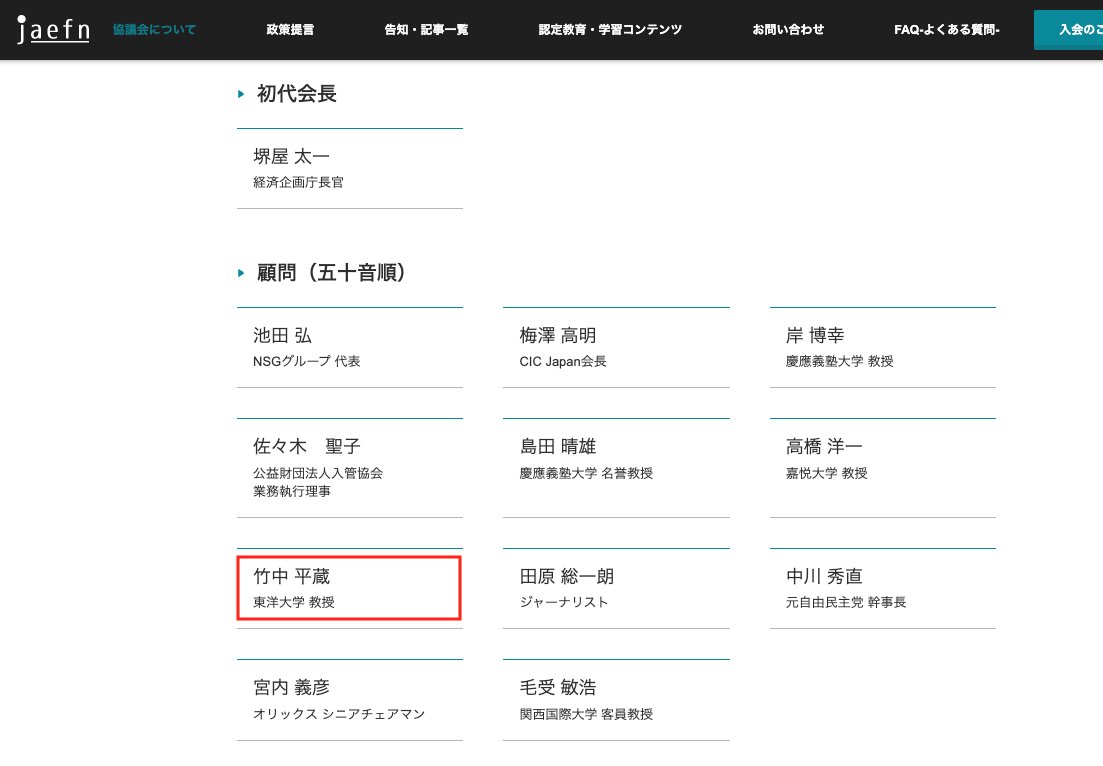Viewport: 1103px width, 766px height.
Task: Select advisor name 毛受 敏浩
Action: click(x=558, y=687)
